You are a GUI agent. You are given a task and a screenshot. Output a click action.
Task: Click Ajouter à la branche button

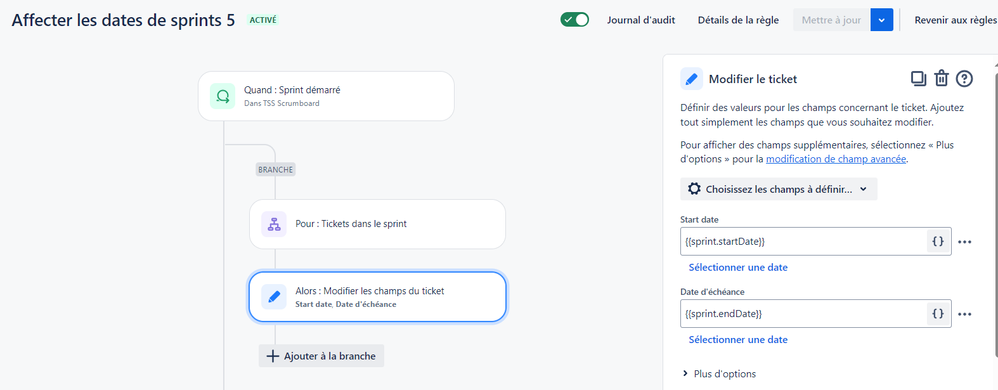pyautogui.click(x=321, y=356)
